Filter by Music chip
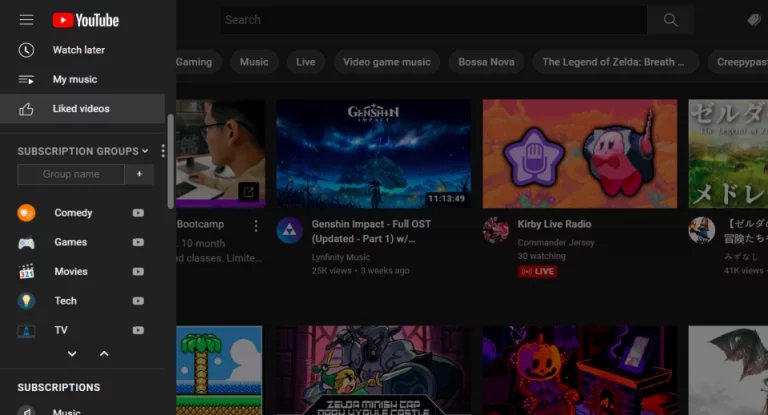768x415 pixels. (254, 62)
